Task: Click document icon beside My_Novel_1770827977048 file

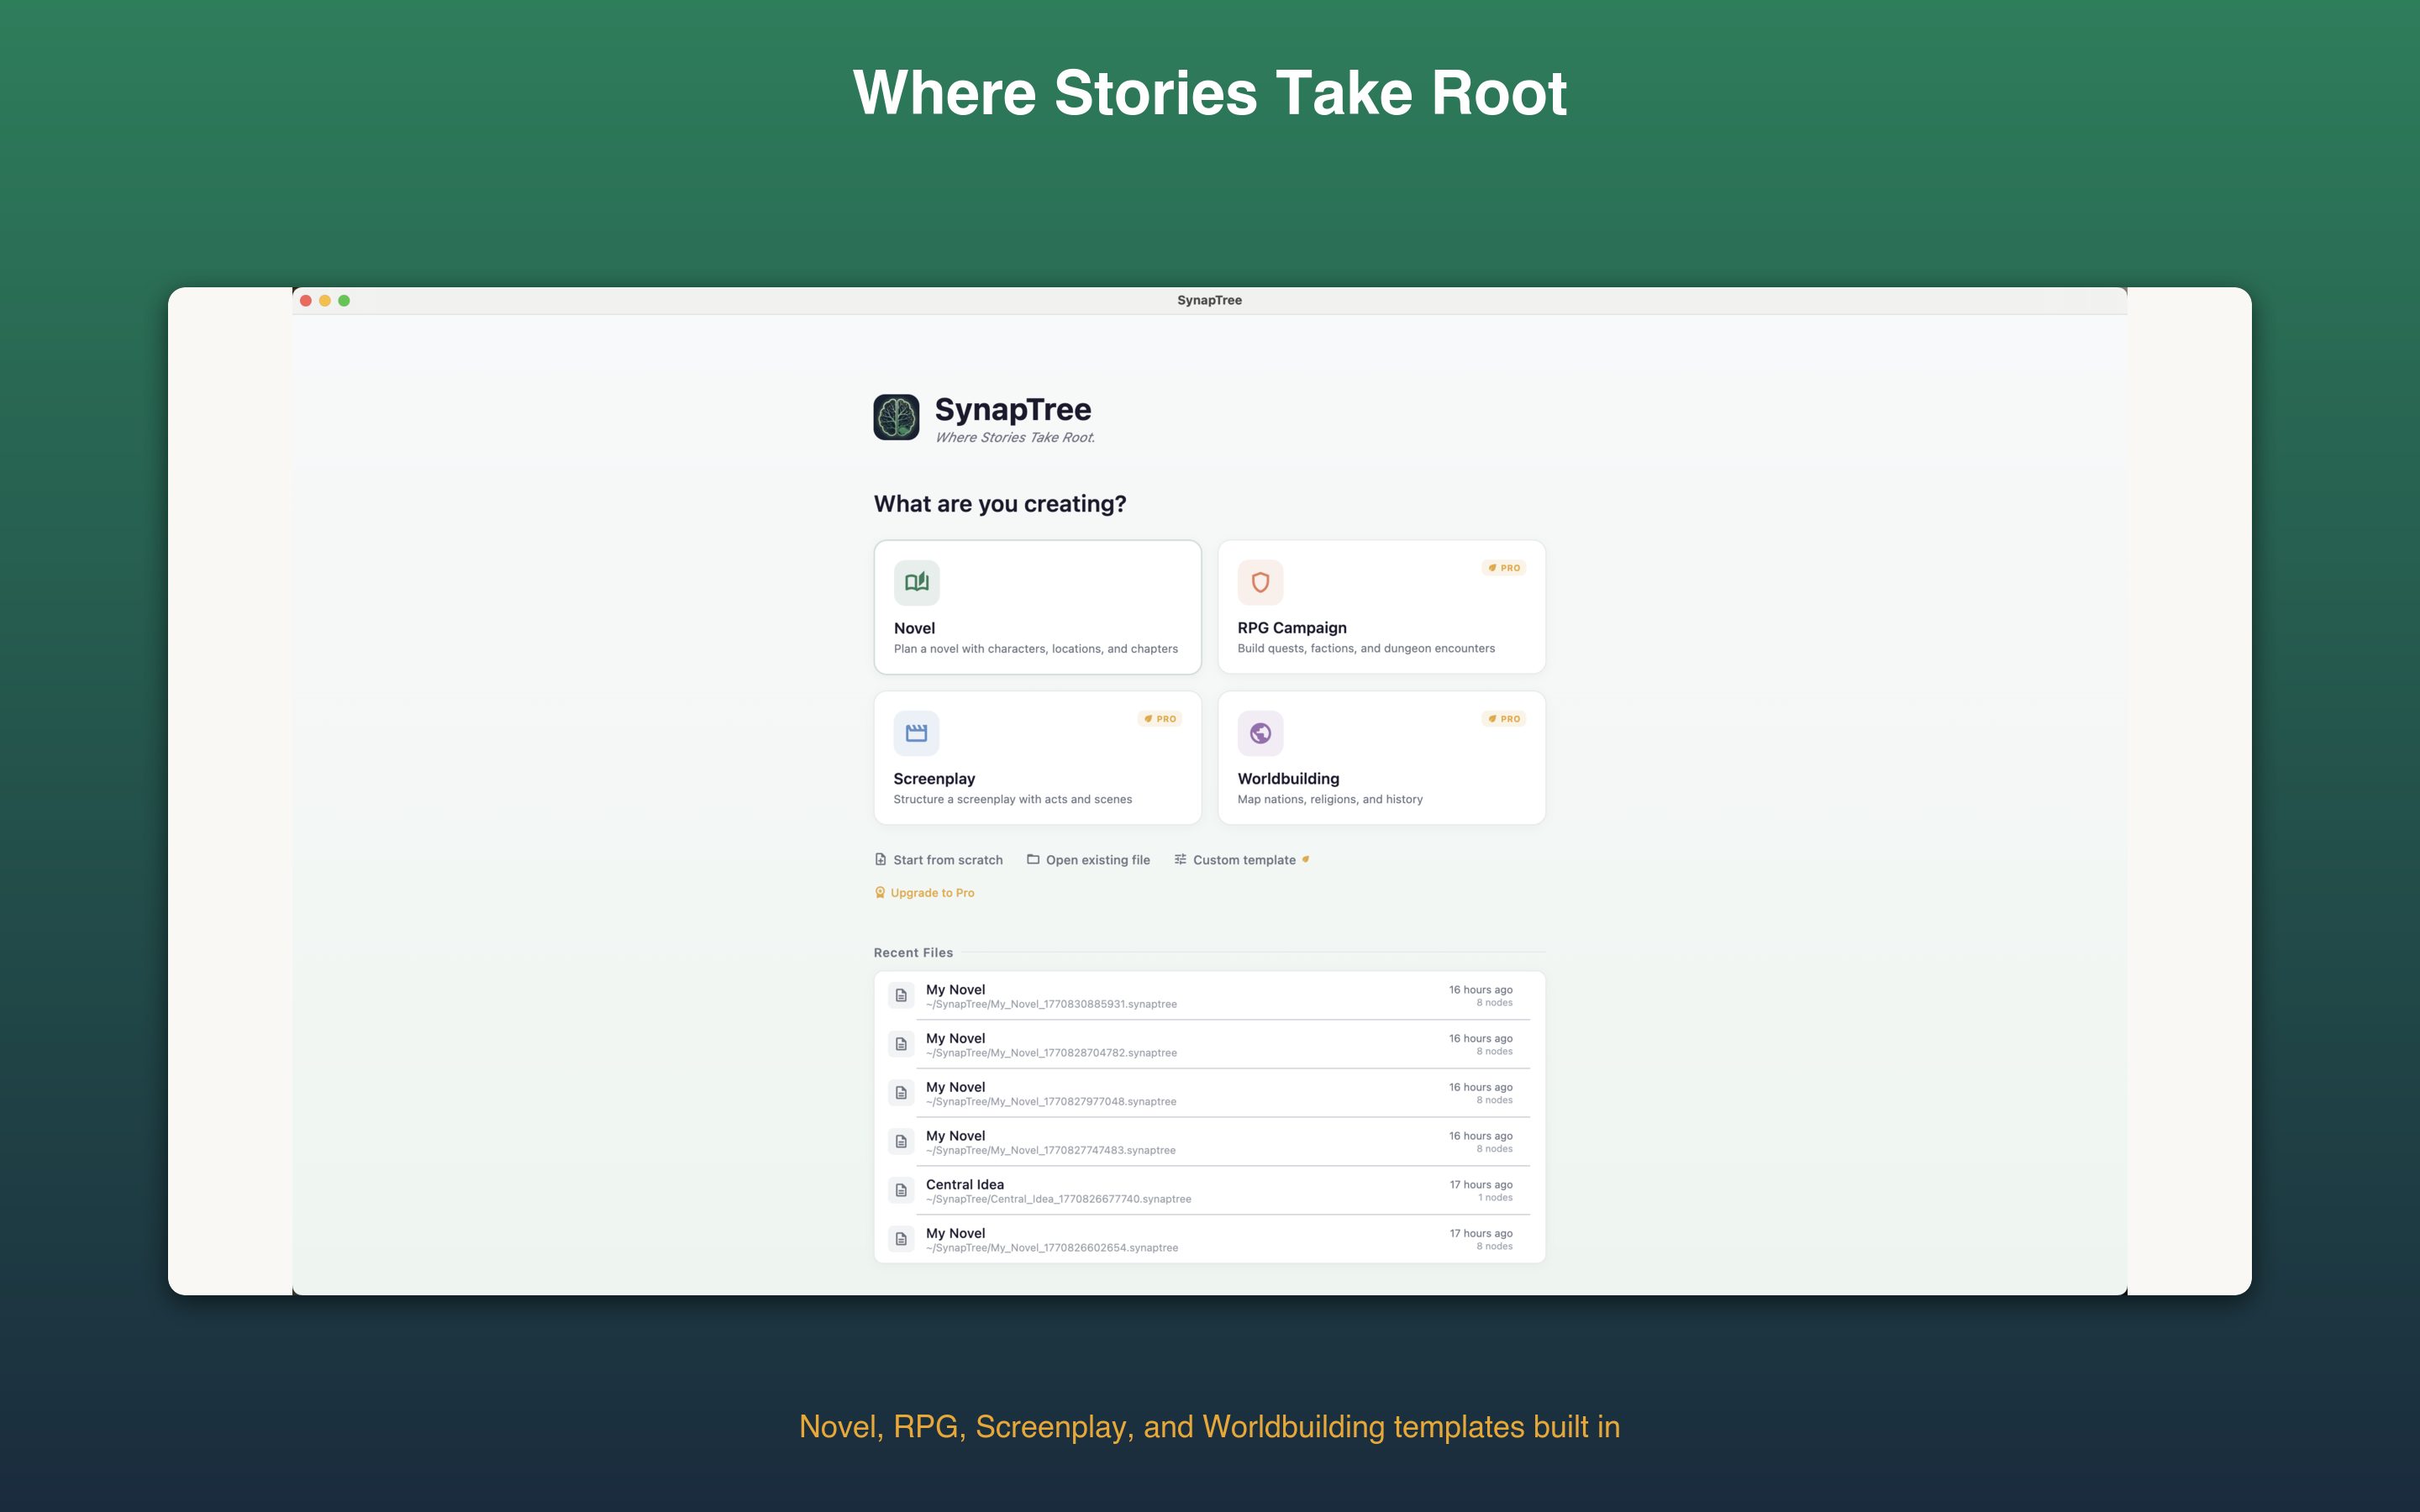Action: [901, 1093]
